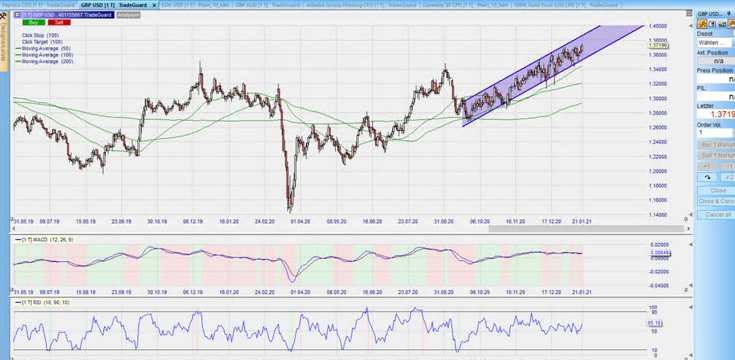
Task: Select Moving Average (100) legend entry
Action: (45, 55)
